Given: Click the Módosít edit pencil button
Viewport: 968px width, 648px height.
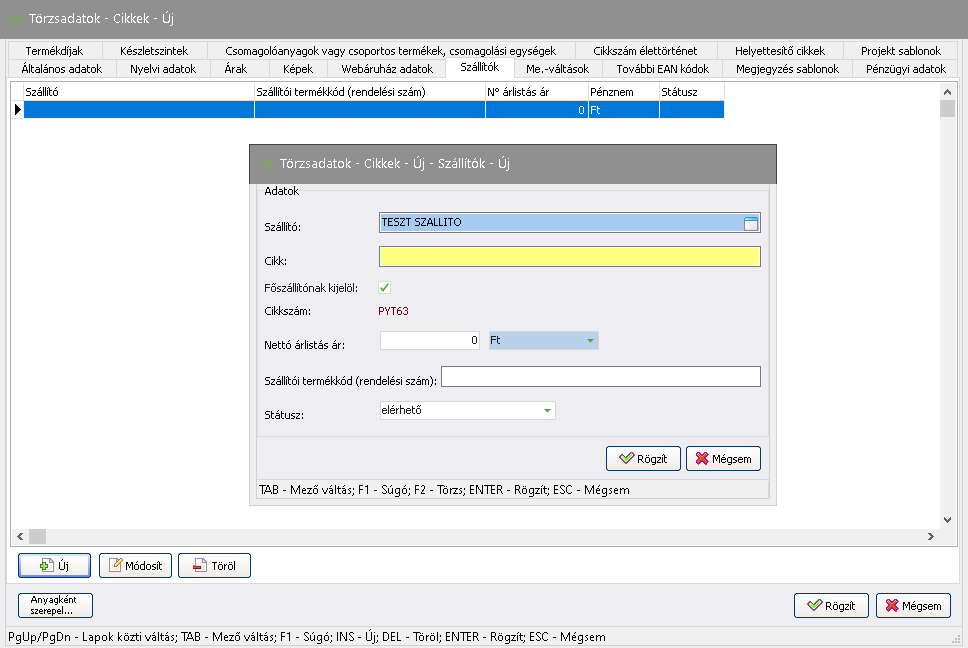Looking at the screenshot, I should (136, 565).
